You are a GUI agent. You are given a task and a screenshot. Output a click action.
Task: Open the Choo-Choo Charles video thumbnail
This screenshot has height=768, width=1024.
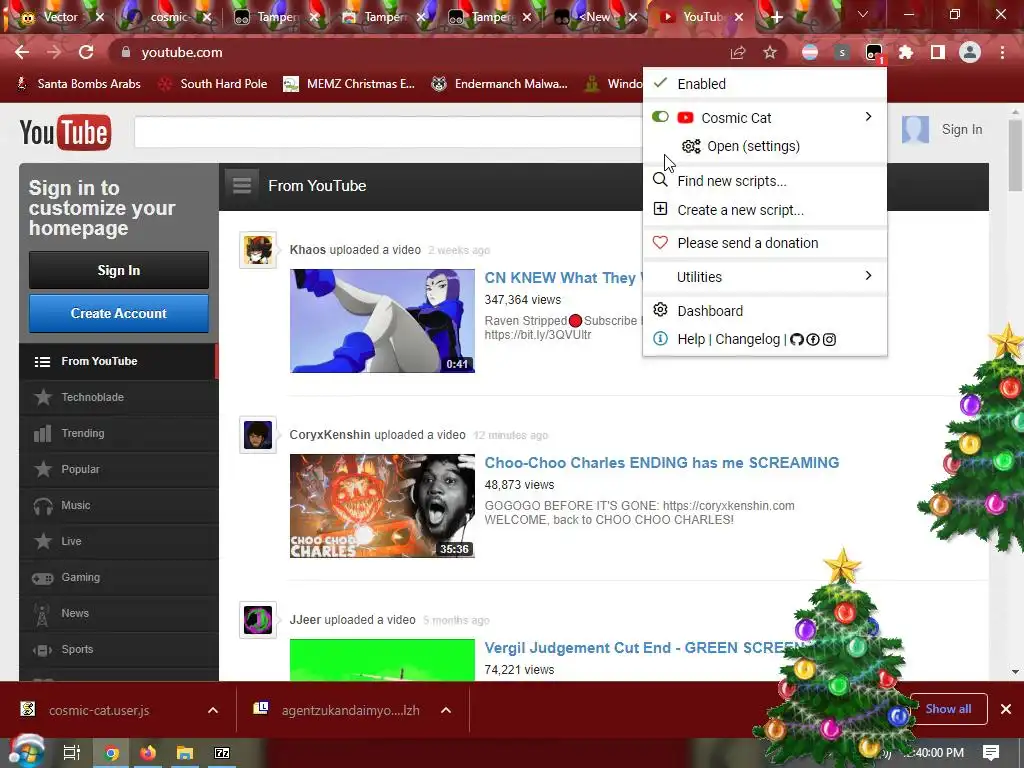[382, 506]
